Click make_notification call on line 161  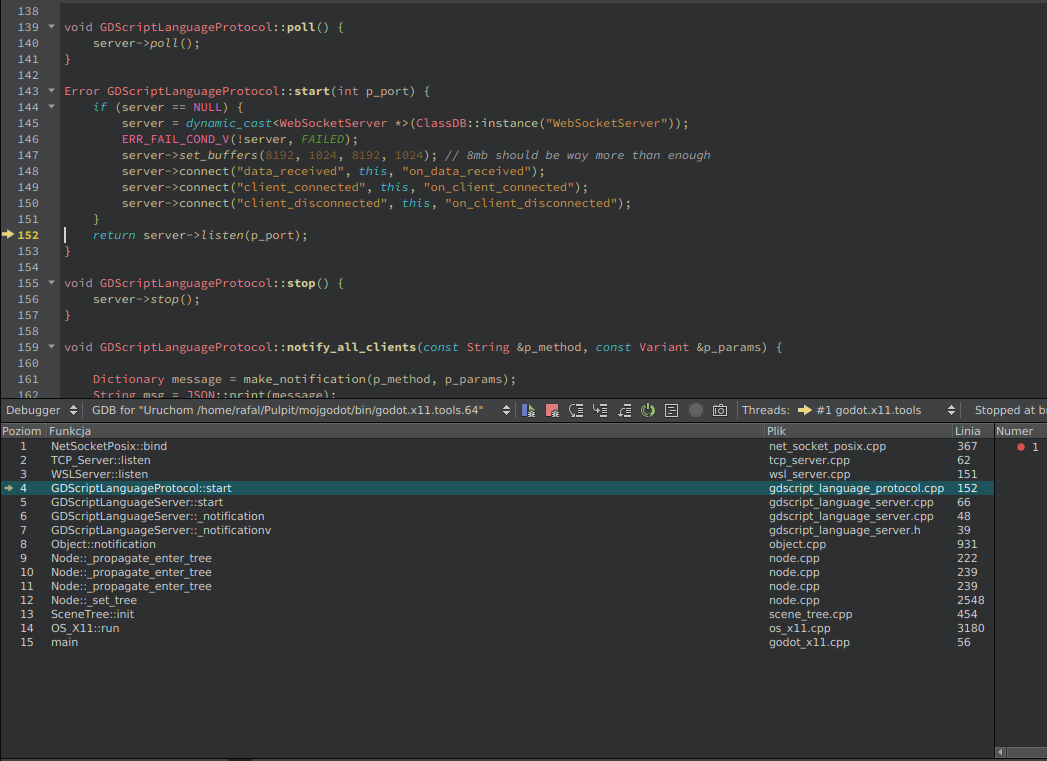[304, 379]
